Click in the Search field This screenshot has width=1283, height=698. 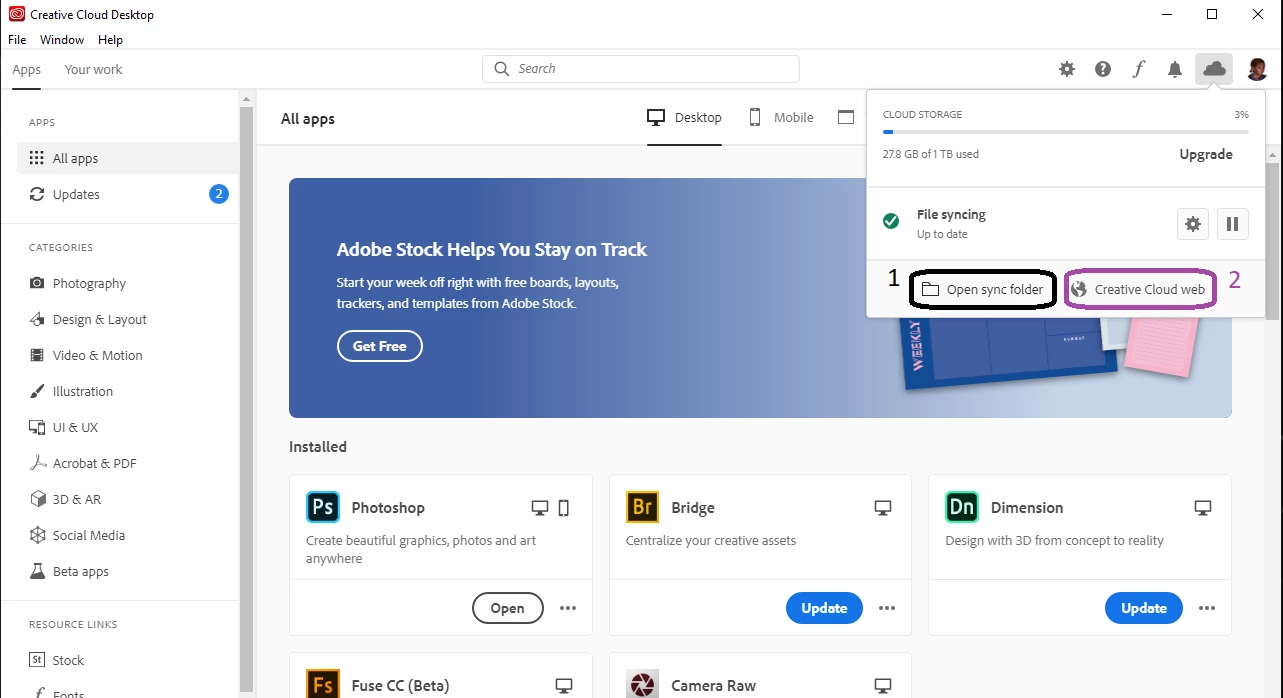click(641, 69)
